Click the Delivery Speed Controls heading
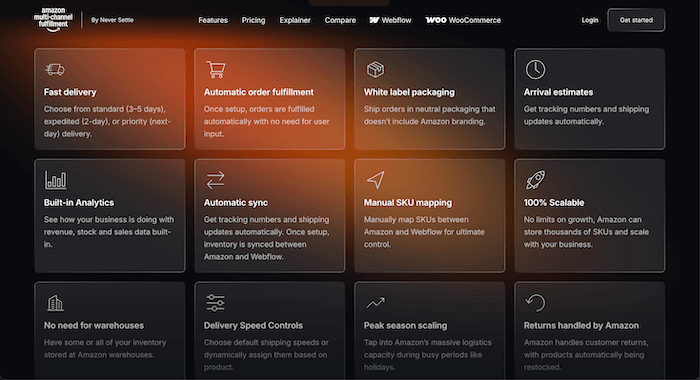 (x=253, y=326)
